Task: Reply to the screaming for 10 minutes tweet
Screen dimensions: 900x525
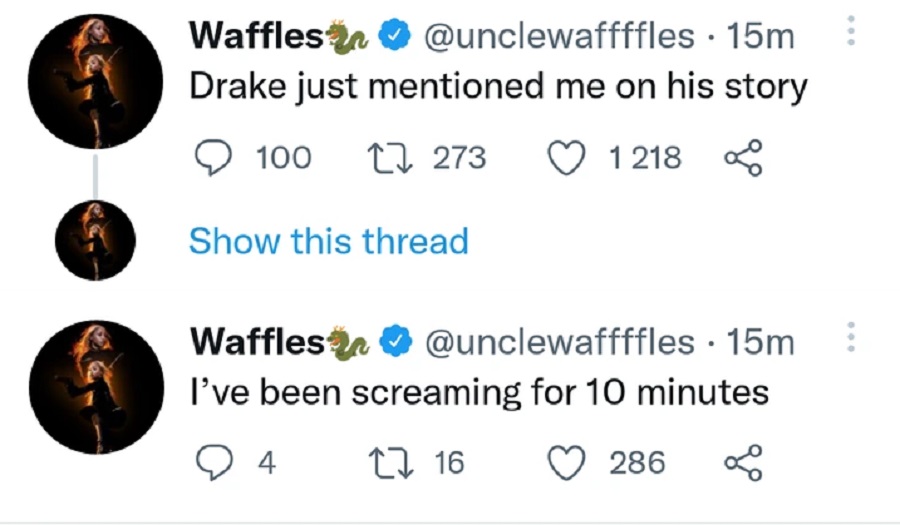Action: click(x=214, y=462)
